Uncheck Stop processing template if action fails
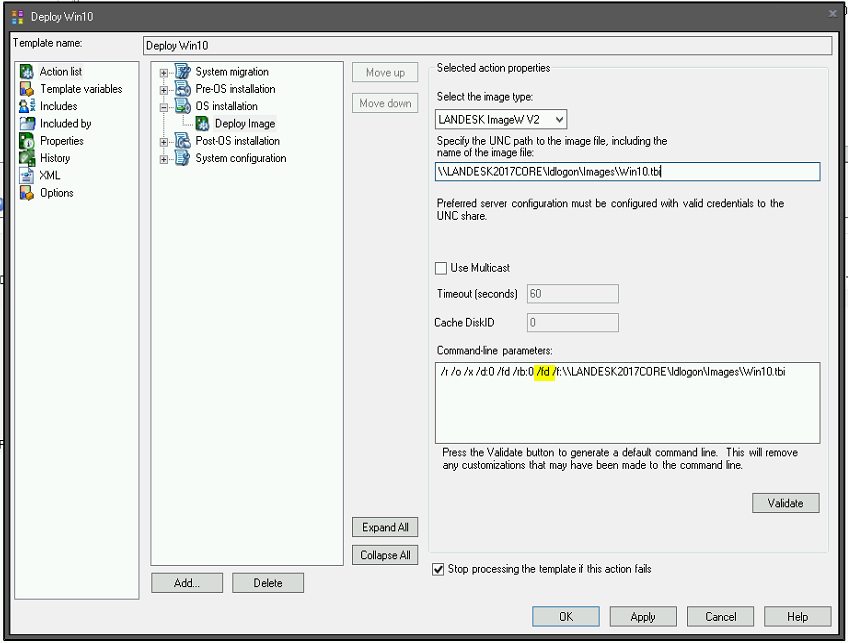 tap(438, 569)
